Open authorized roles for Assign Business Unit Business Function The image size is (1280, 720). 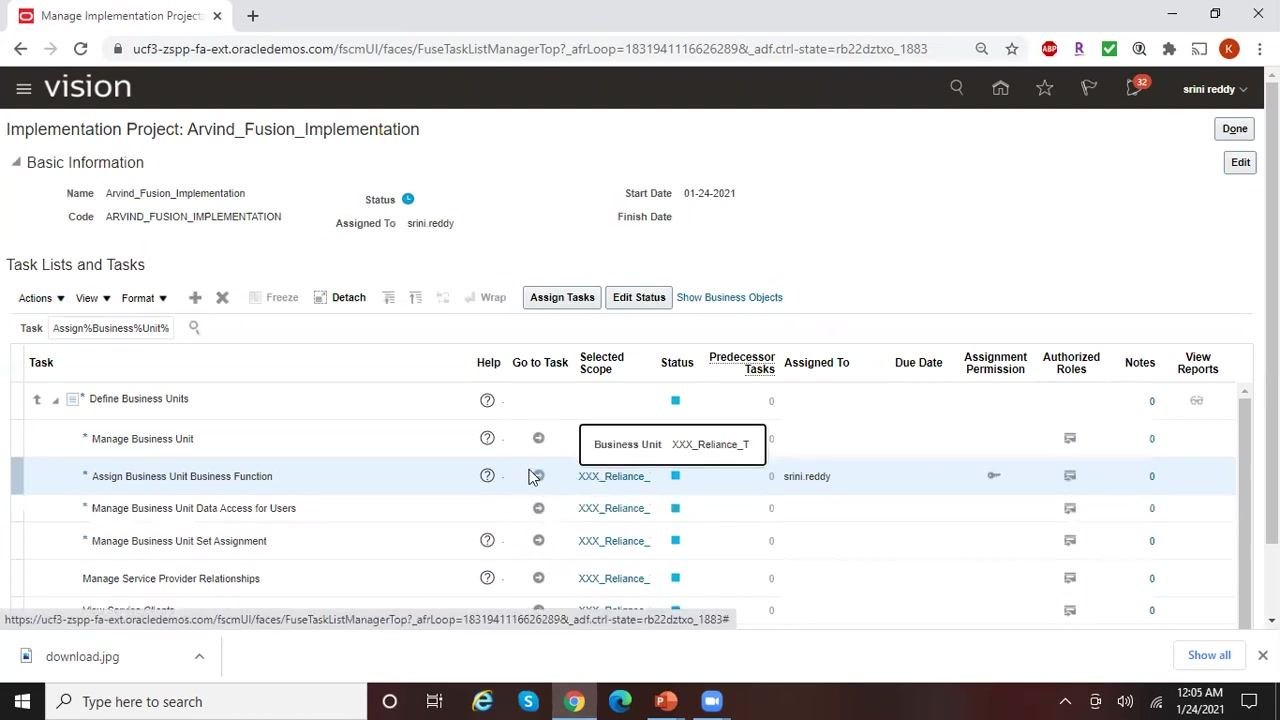click(1070, 476)
